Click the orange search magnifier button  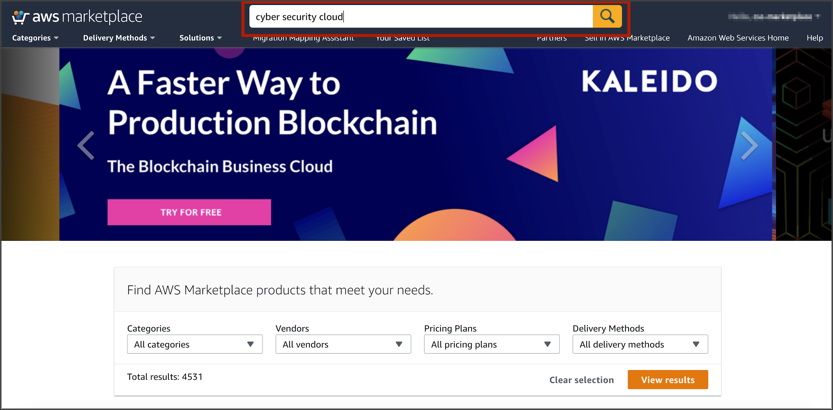pos(607,16)
